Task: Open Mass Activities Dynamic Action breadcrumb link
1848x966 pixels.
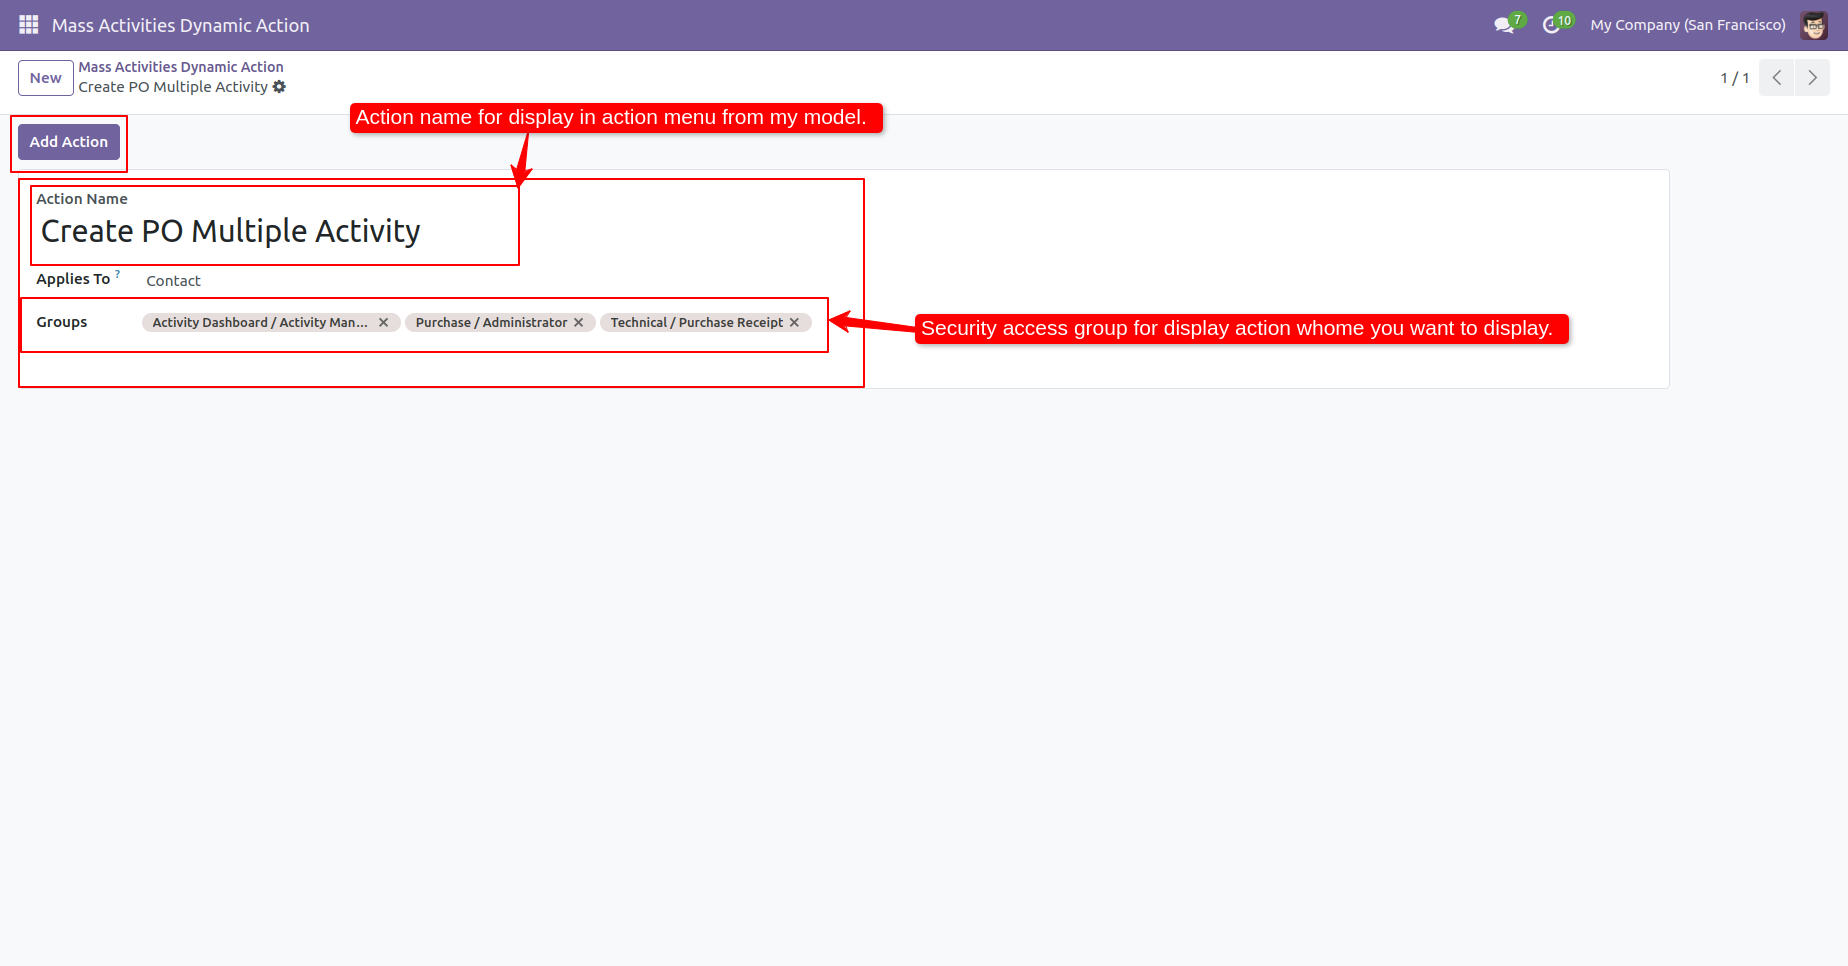Action: pos(181,67)
